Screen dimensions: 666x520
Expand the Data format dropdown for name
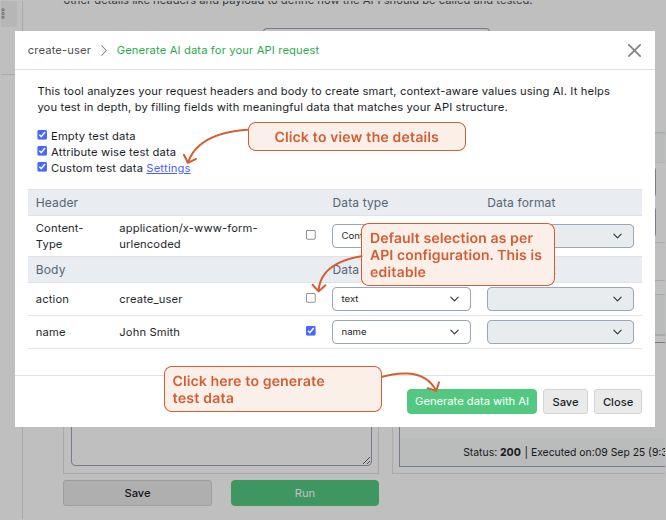click(x=560, y=331)
